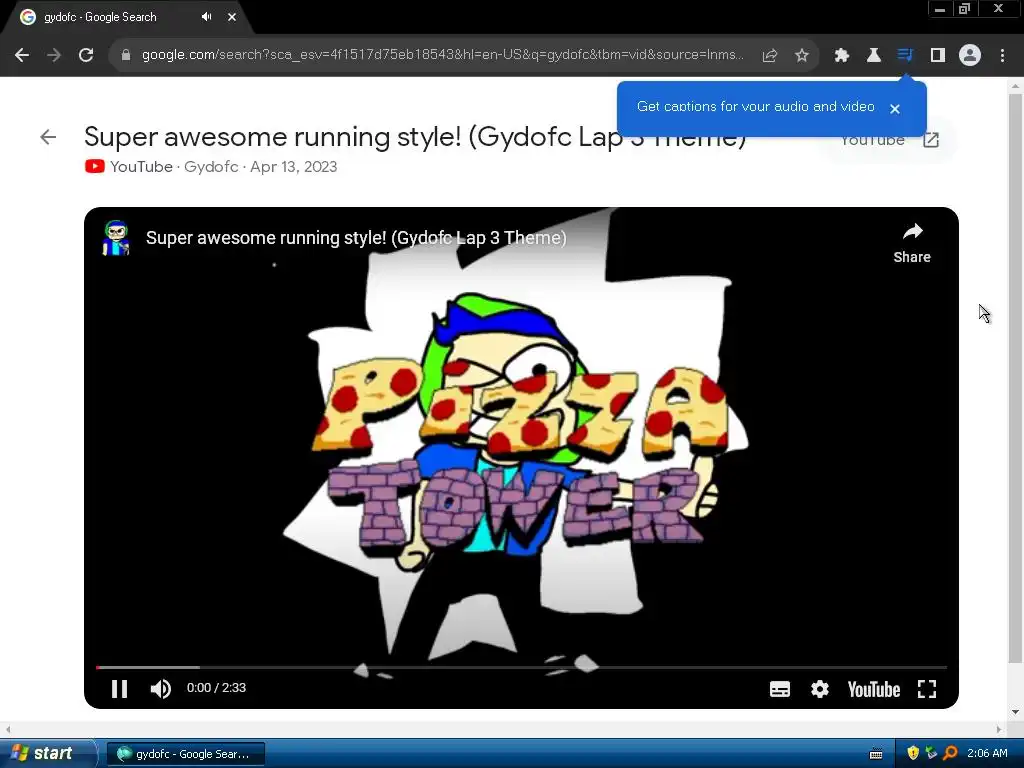Image resolution: width=1024 pixels, height=768 pixels.
Task: Click the YouTube logo in player
Action: point(873,689)
